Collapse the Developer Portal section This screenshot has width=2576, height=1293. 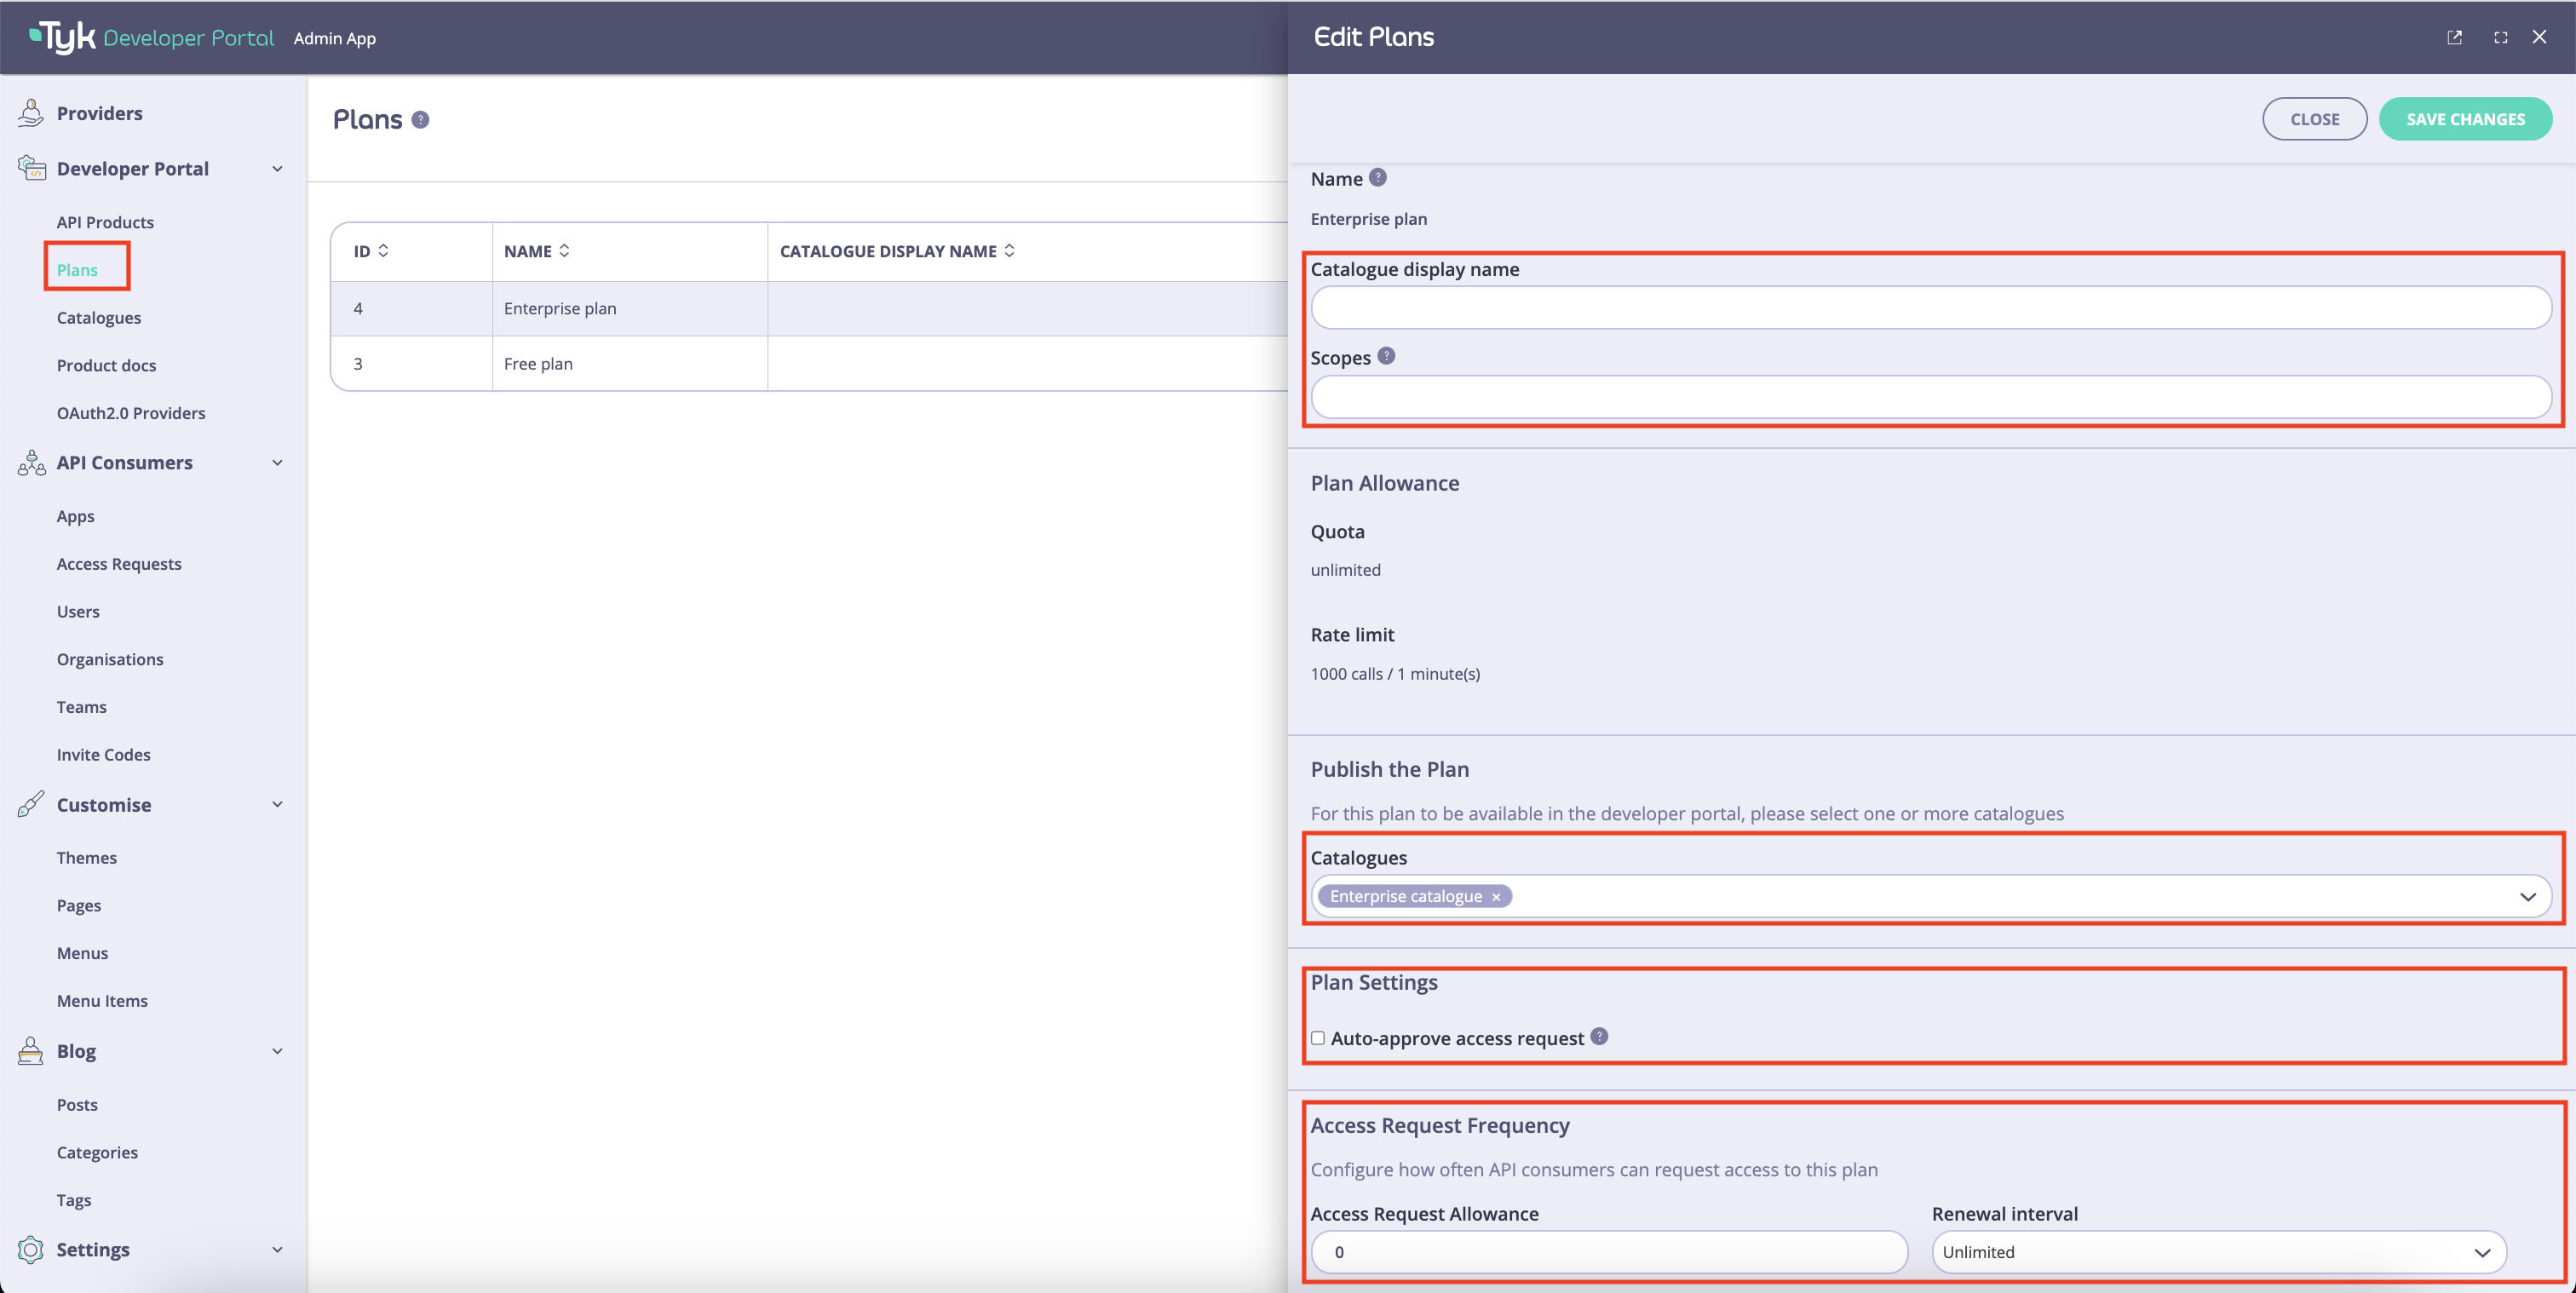(277, 168)
